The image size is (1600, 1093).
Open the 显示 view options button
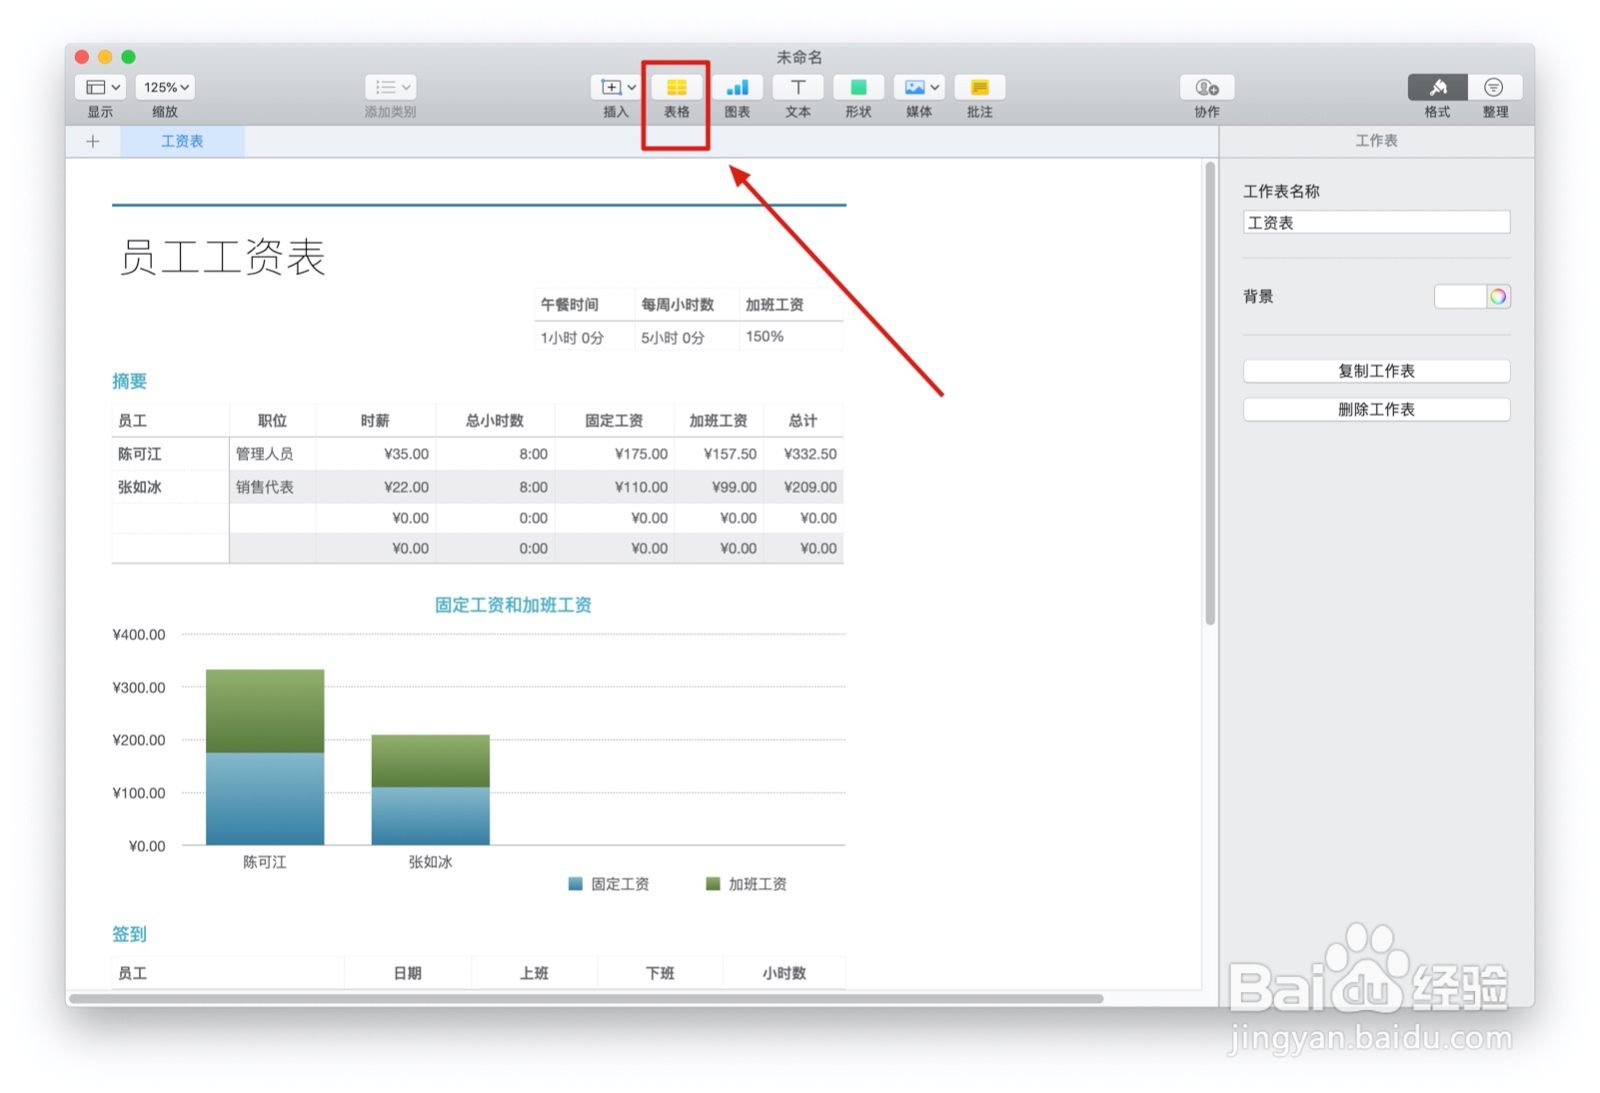tap(100, 87)
